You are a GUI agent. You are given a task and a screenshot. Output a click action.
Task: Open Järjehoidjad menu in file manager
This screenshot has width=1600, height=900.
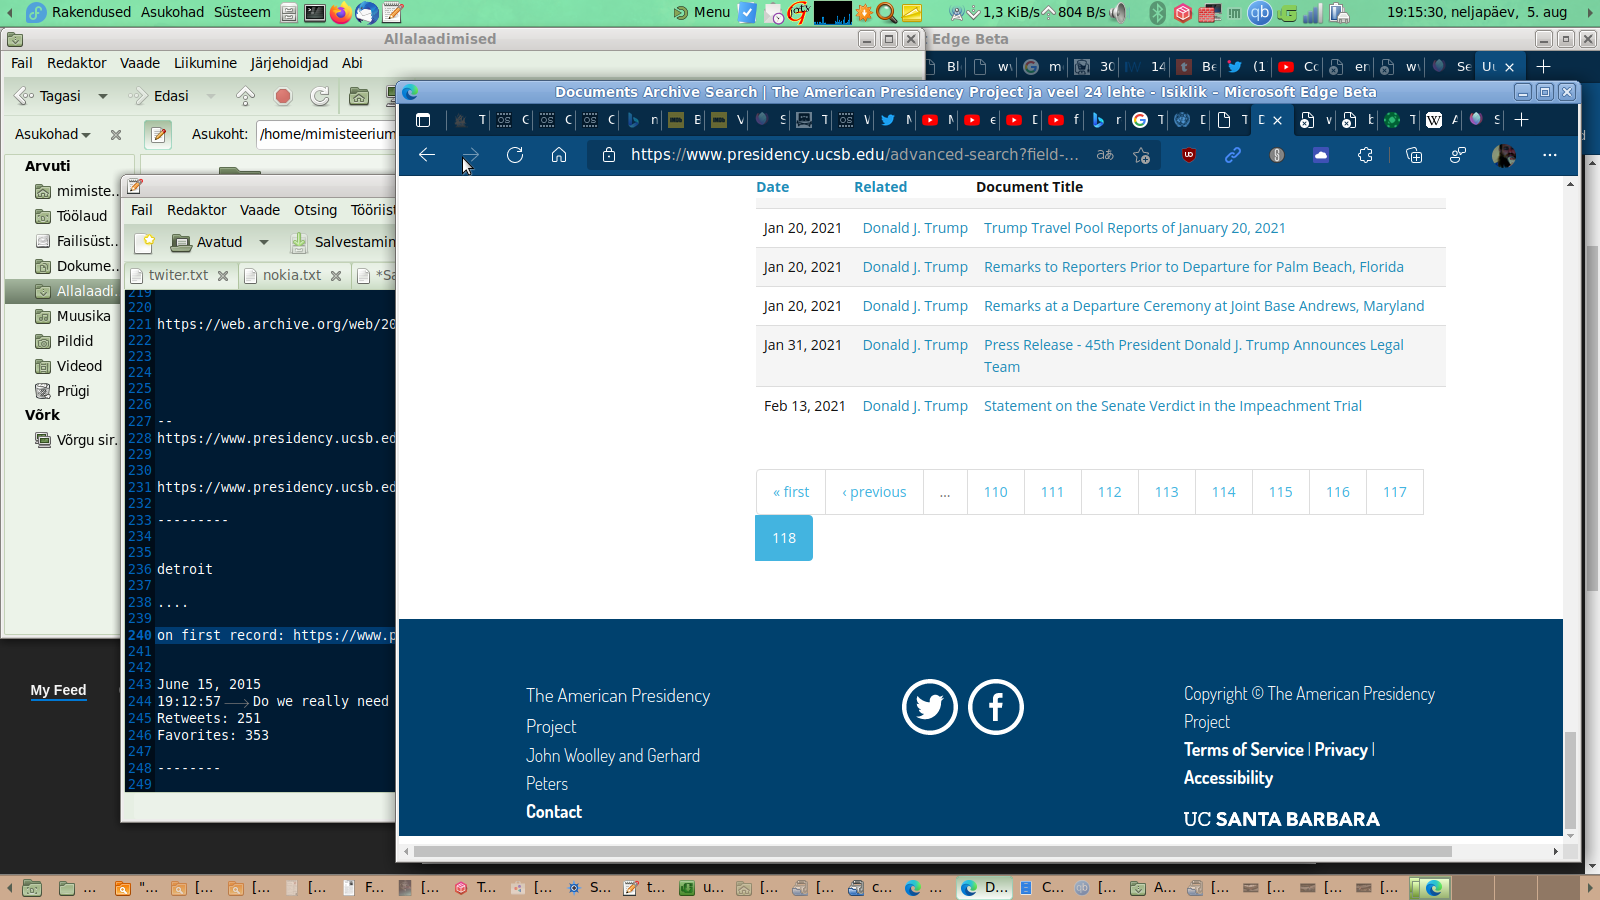(289, 63)
